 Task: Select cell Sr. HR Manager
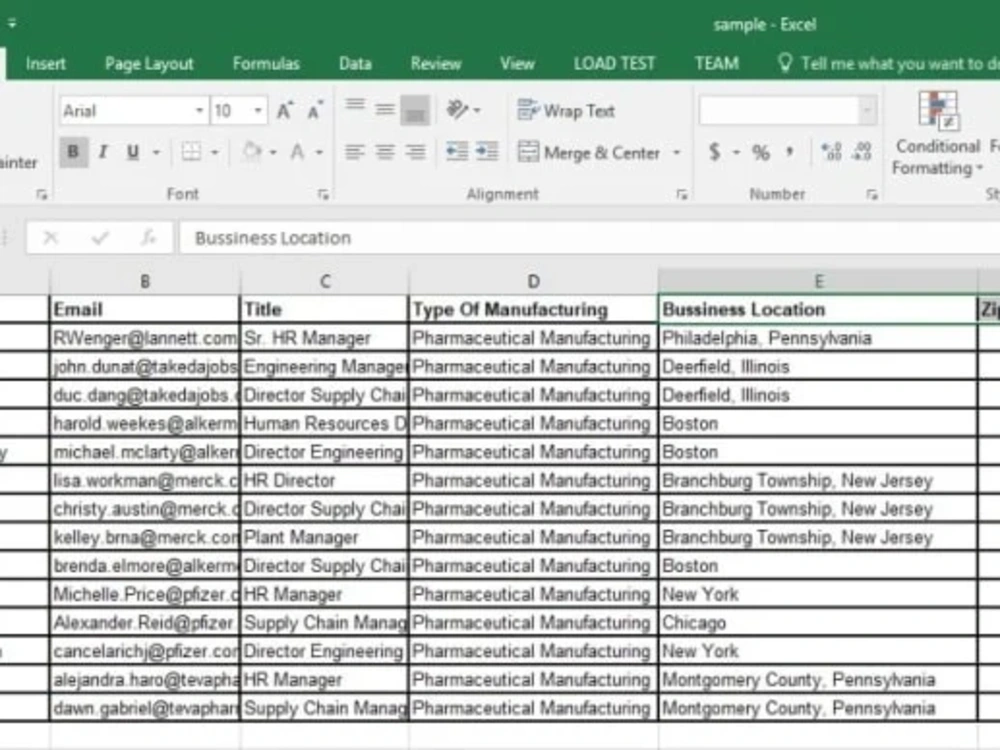[x=324, y=338]
